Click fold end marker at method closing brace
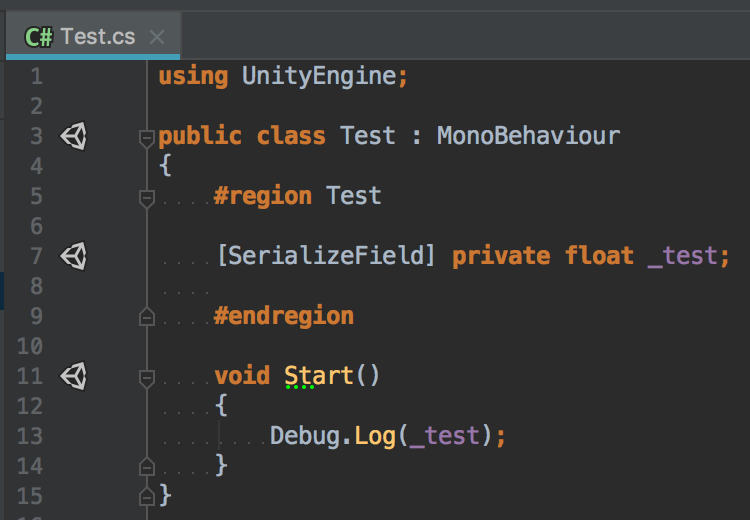 pyautogui.click(x=147, y=466)
